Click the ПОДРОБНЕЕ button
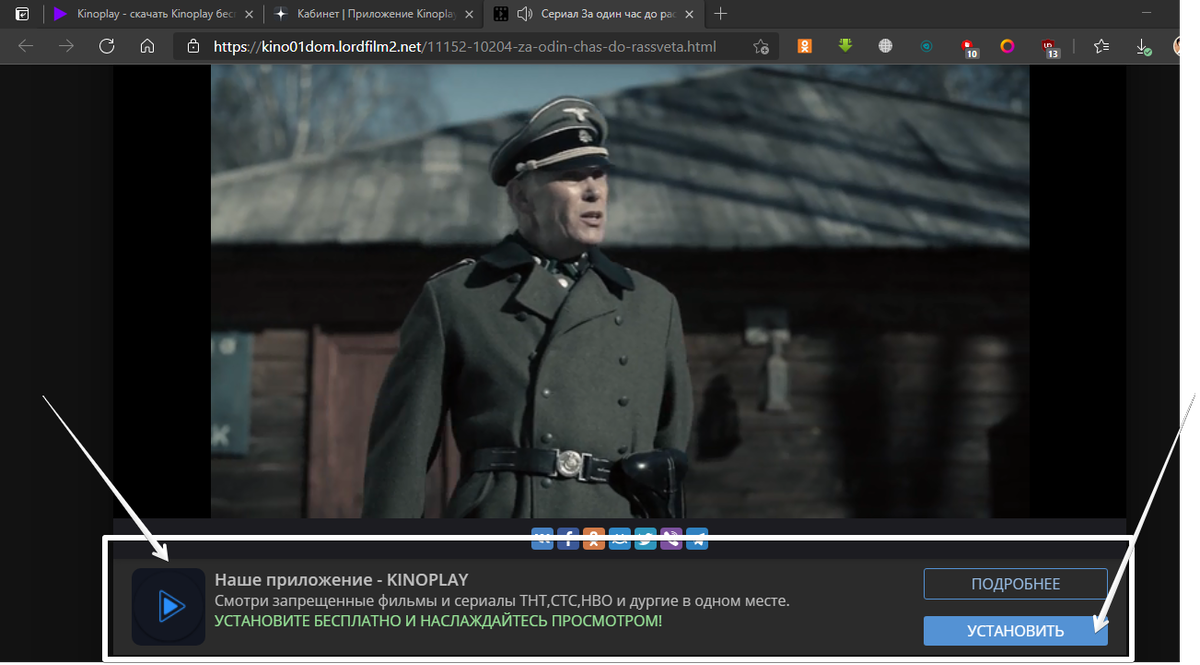 click(1015, 584)
